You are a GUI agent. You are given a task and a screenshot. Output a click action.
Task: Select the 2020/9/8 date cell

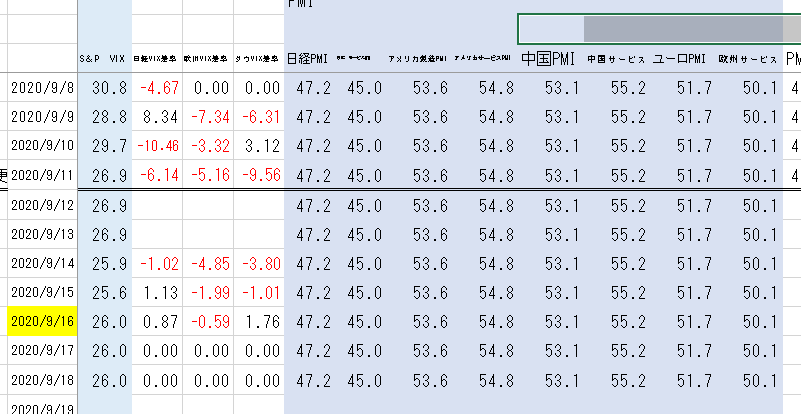[x=40, y=88]
